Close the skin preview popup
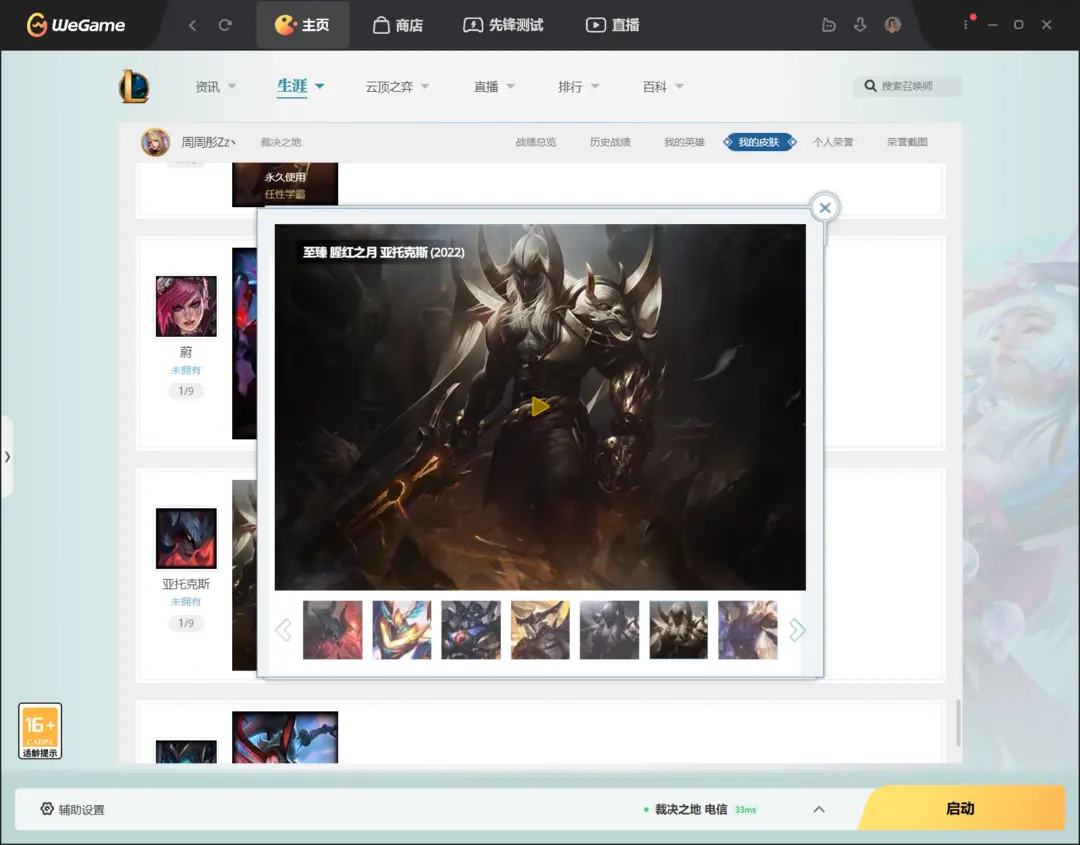This screenshot has height=845, width=1080. [x=824, y=207]
